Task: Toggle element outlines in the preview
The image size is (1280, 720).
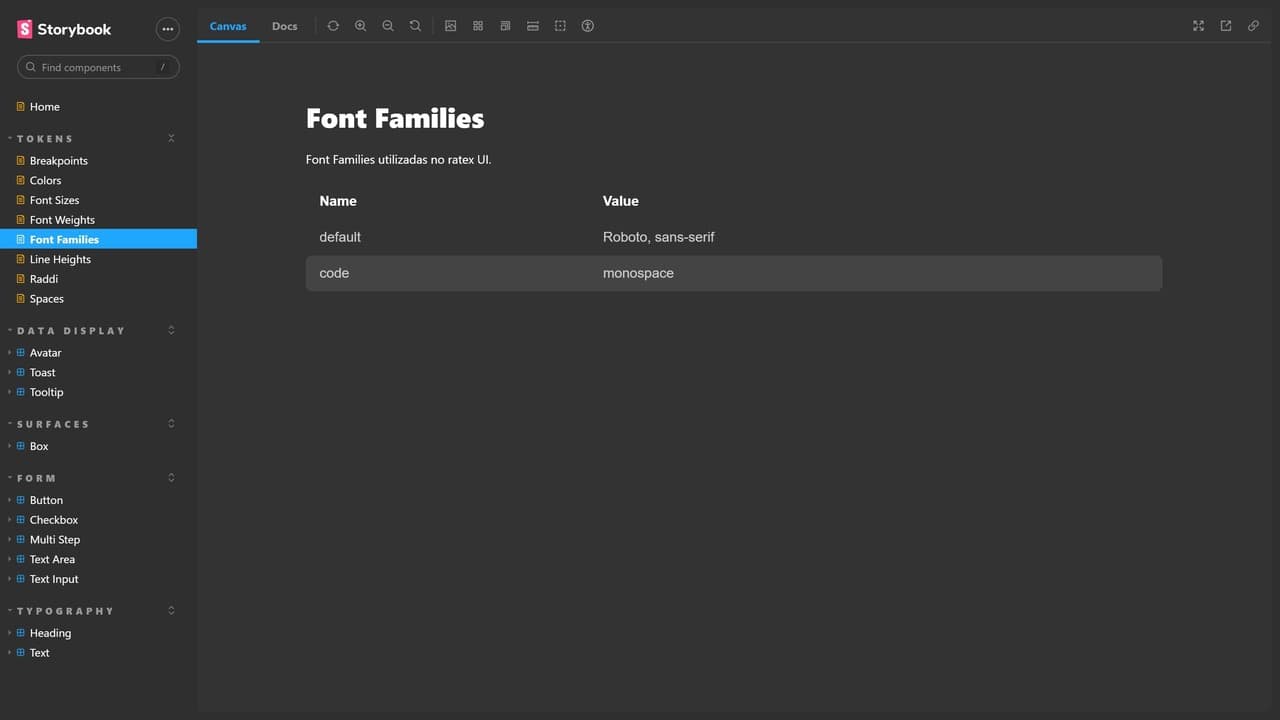Action: click(560, 26)
